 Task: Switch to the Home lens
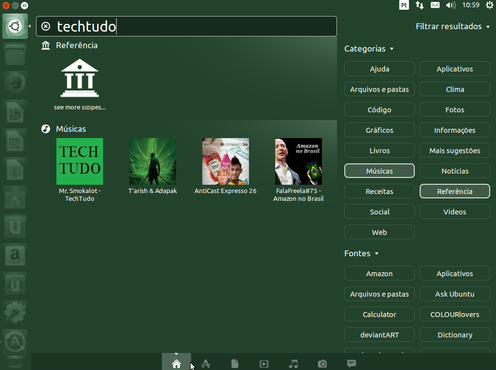click(x=176, y=364)
